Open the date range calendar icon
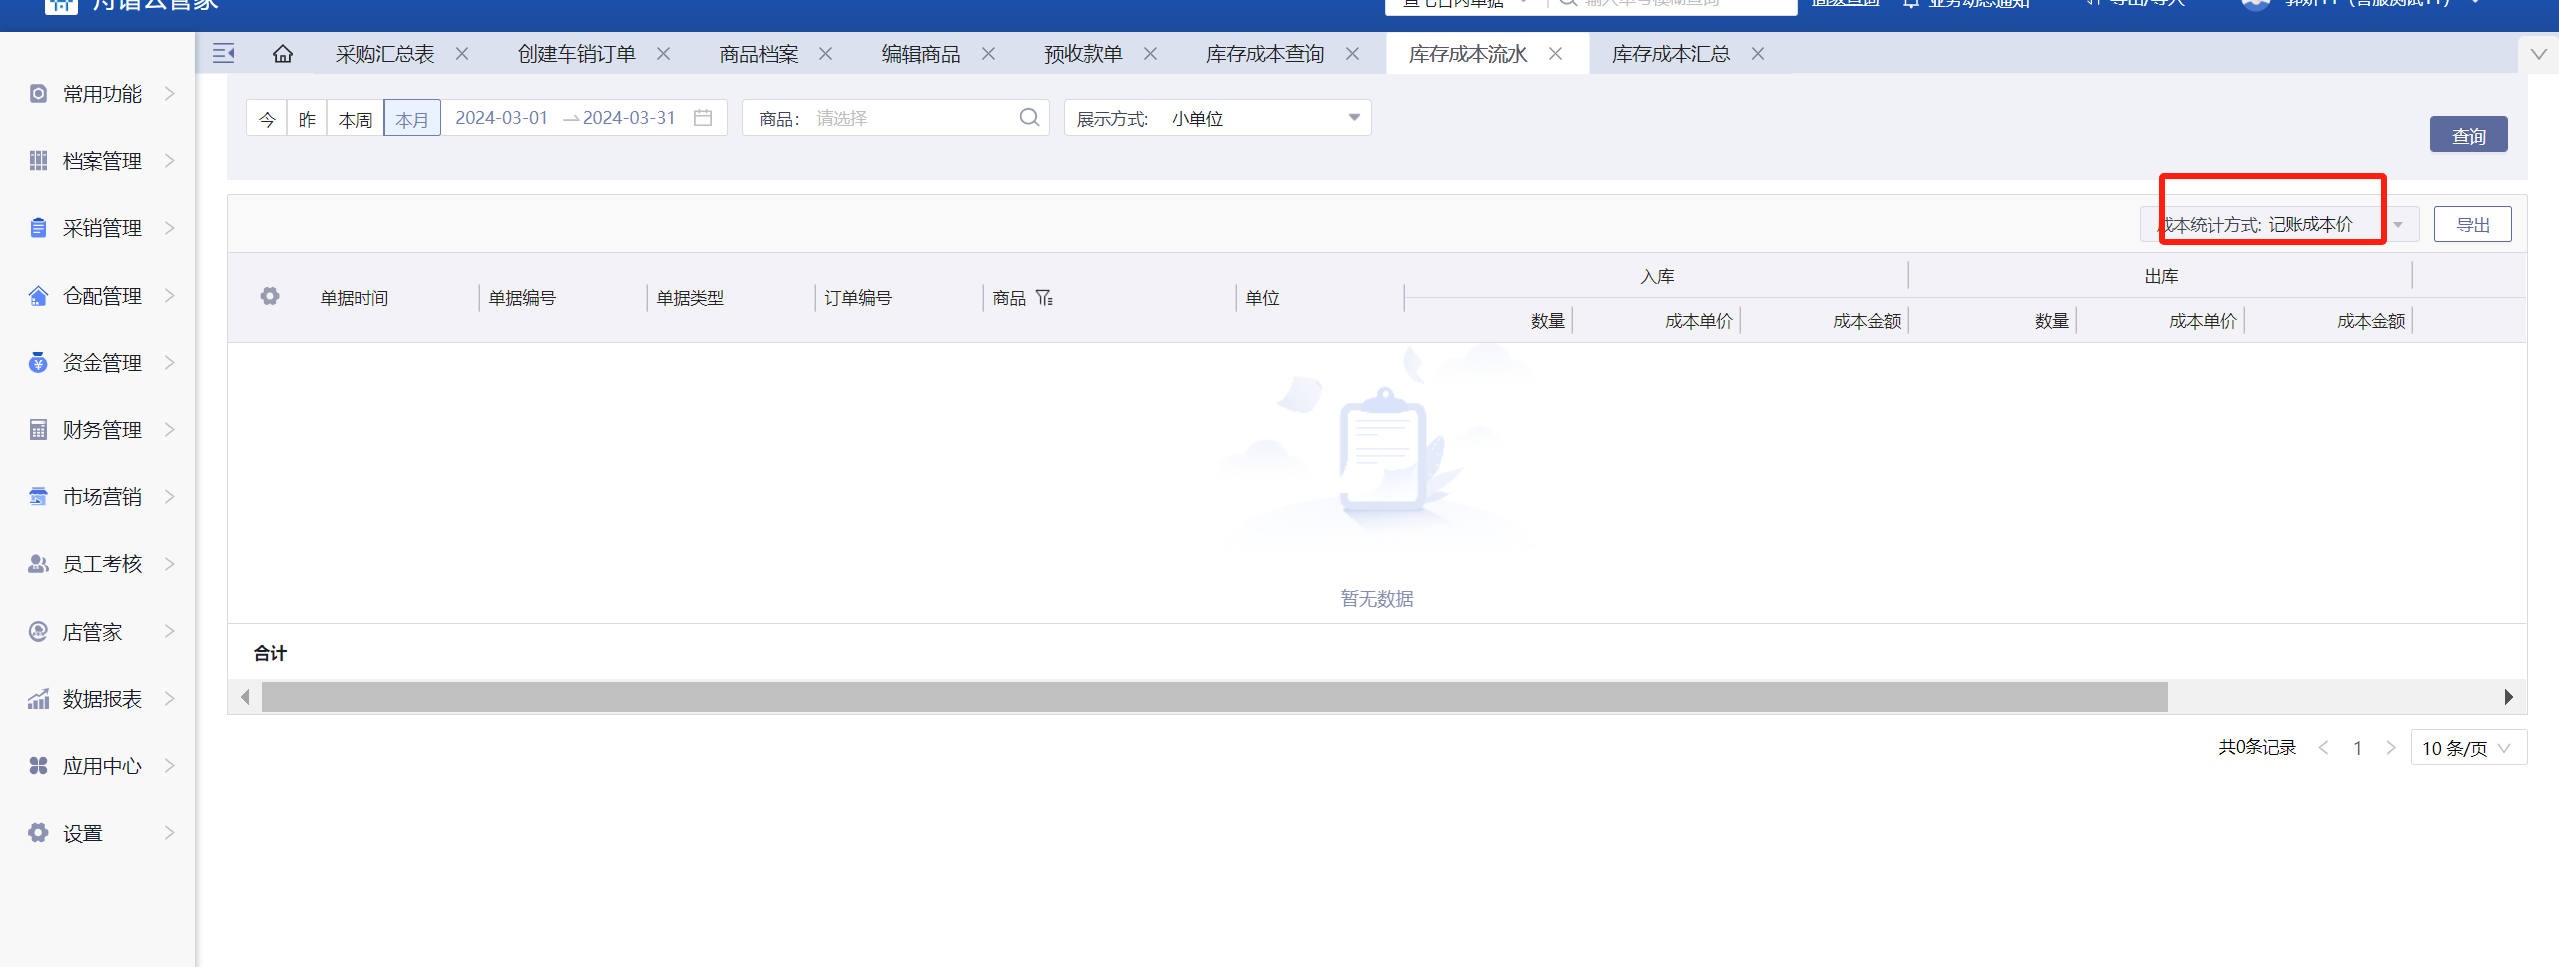 [x=703, y=118]
